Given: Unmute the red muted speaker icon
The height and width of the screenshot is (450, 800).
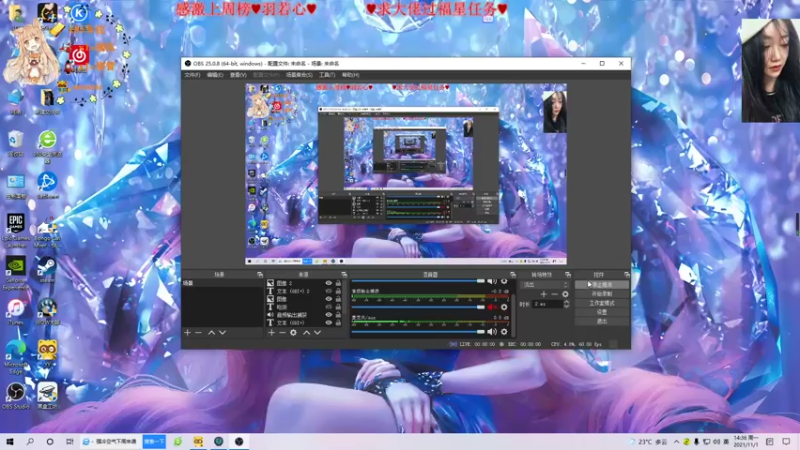Looking at the screenshot, I should [491, 307].
